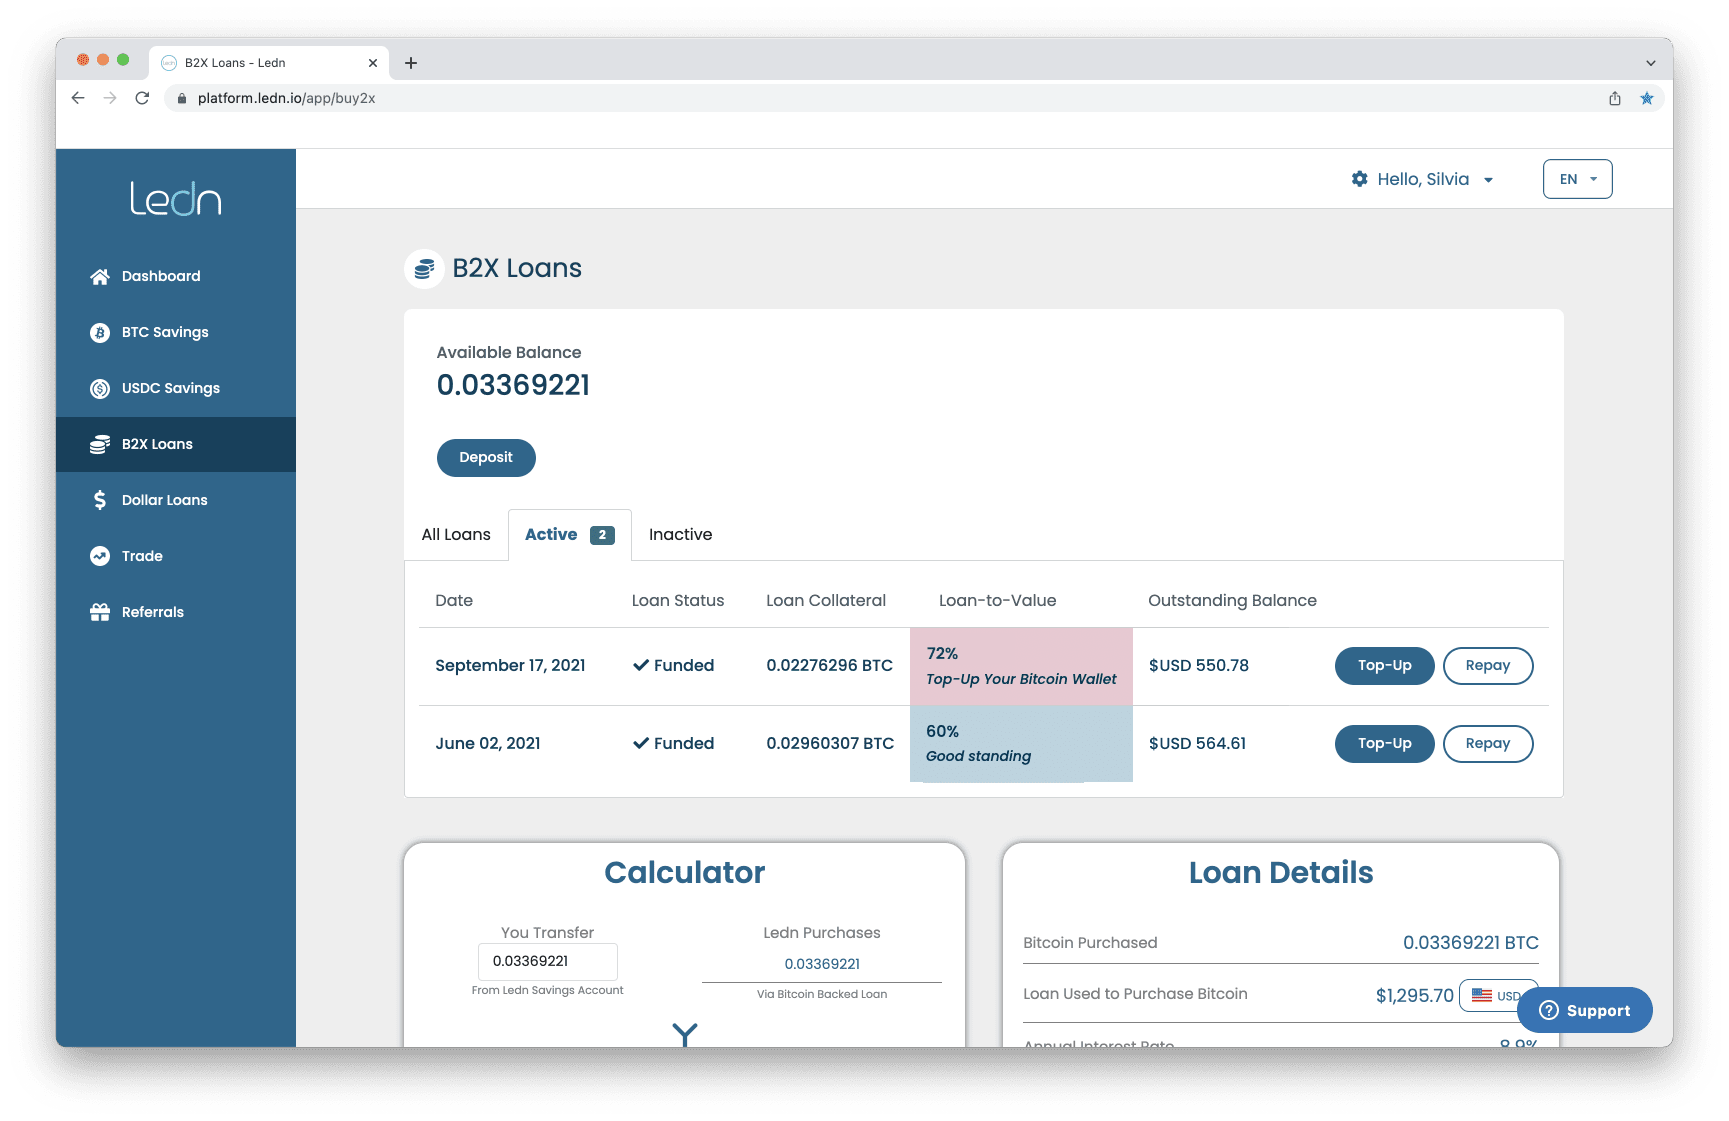Open a new browser tab with plus icon
Viewport: 1729px width, 1121px height.
pos(411,63)
